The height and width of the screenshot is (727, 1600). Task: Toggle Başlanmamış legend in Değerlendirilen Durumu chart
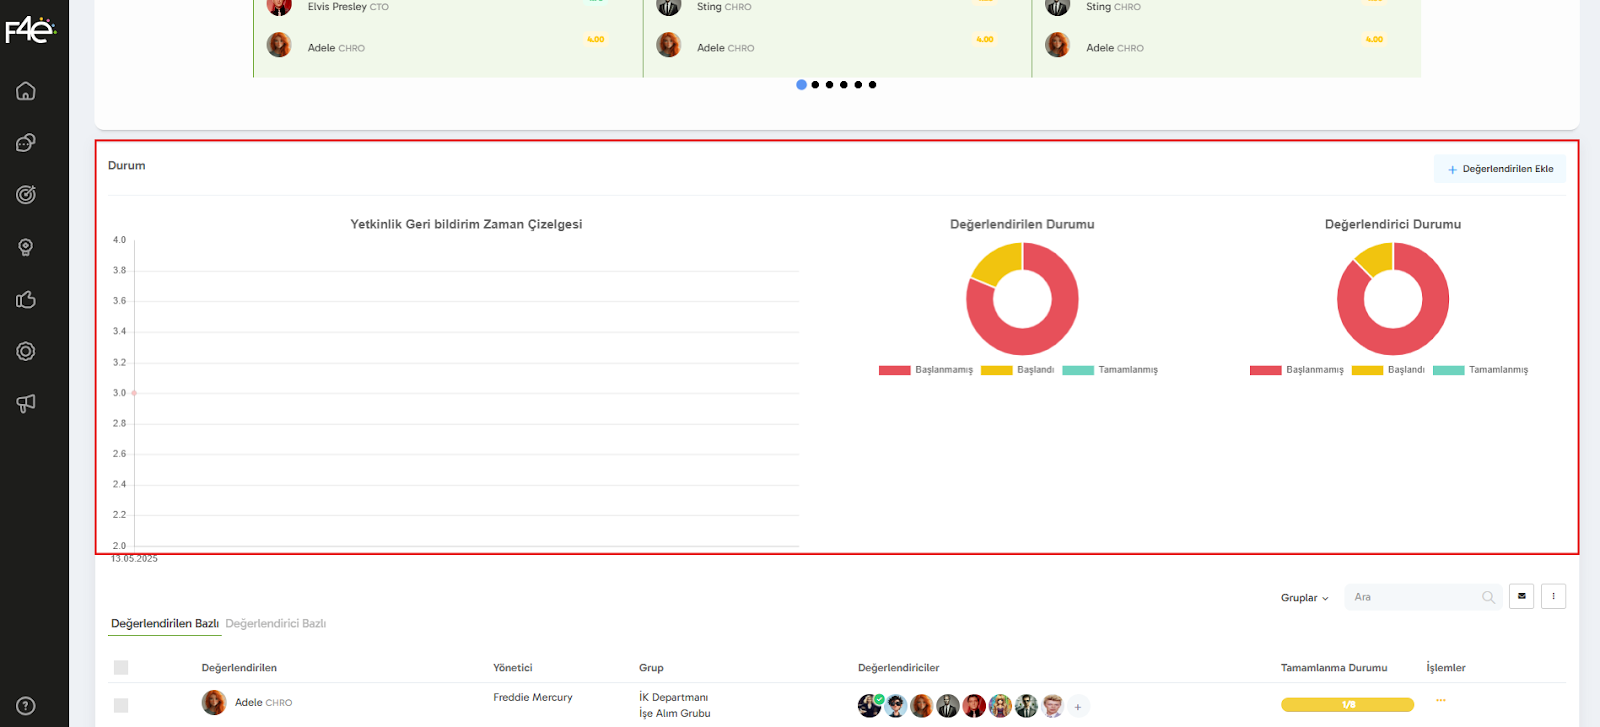[x=925, y=370]
